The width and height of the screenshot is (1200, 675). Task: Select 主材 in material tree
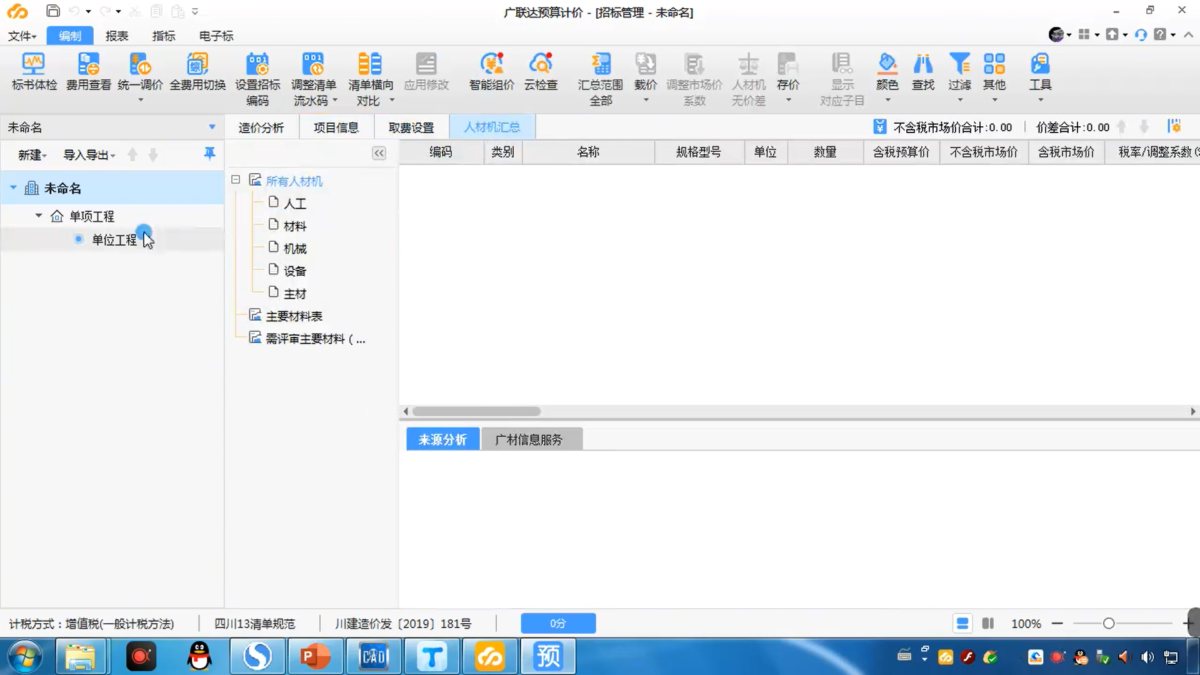coord(295,294)
